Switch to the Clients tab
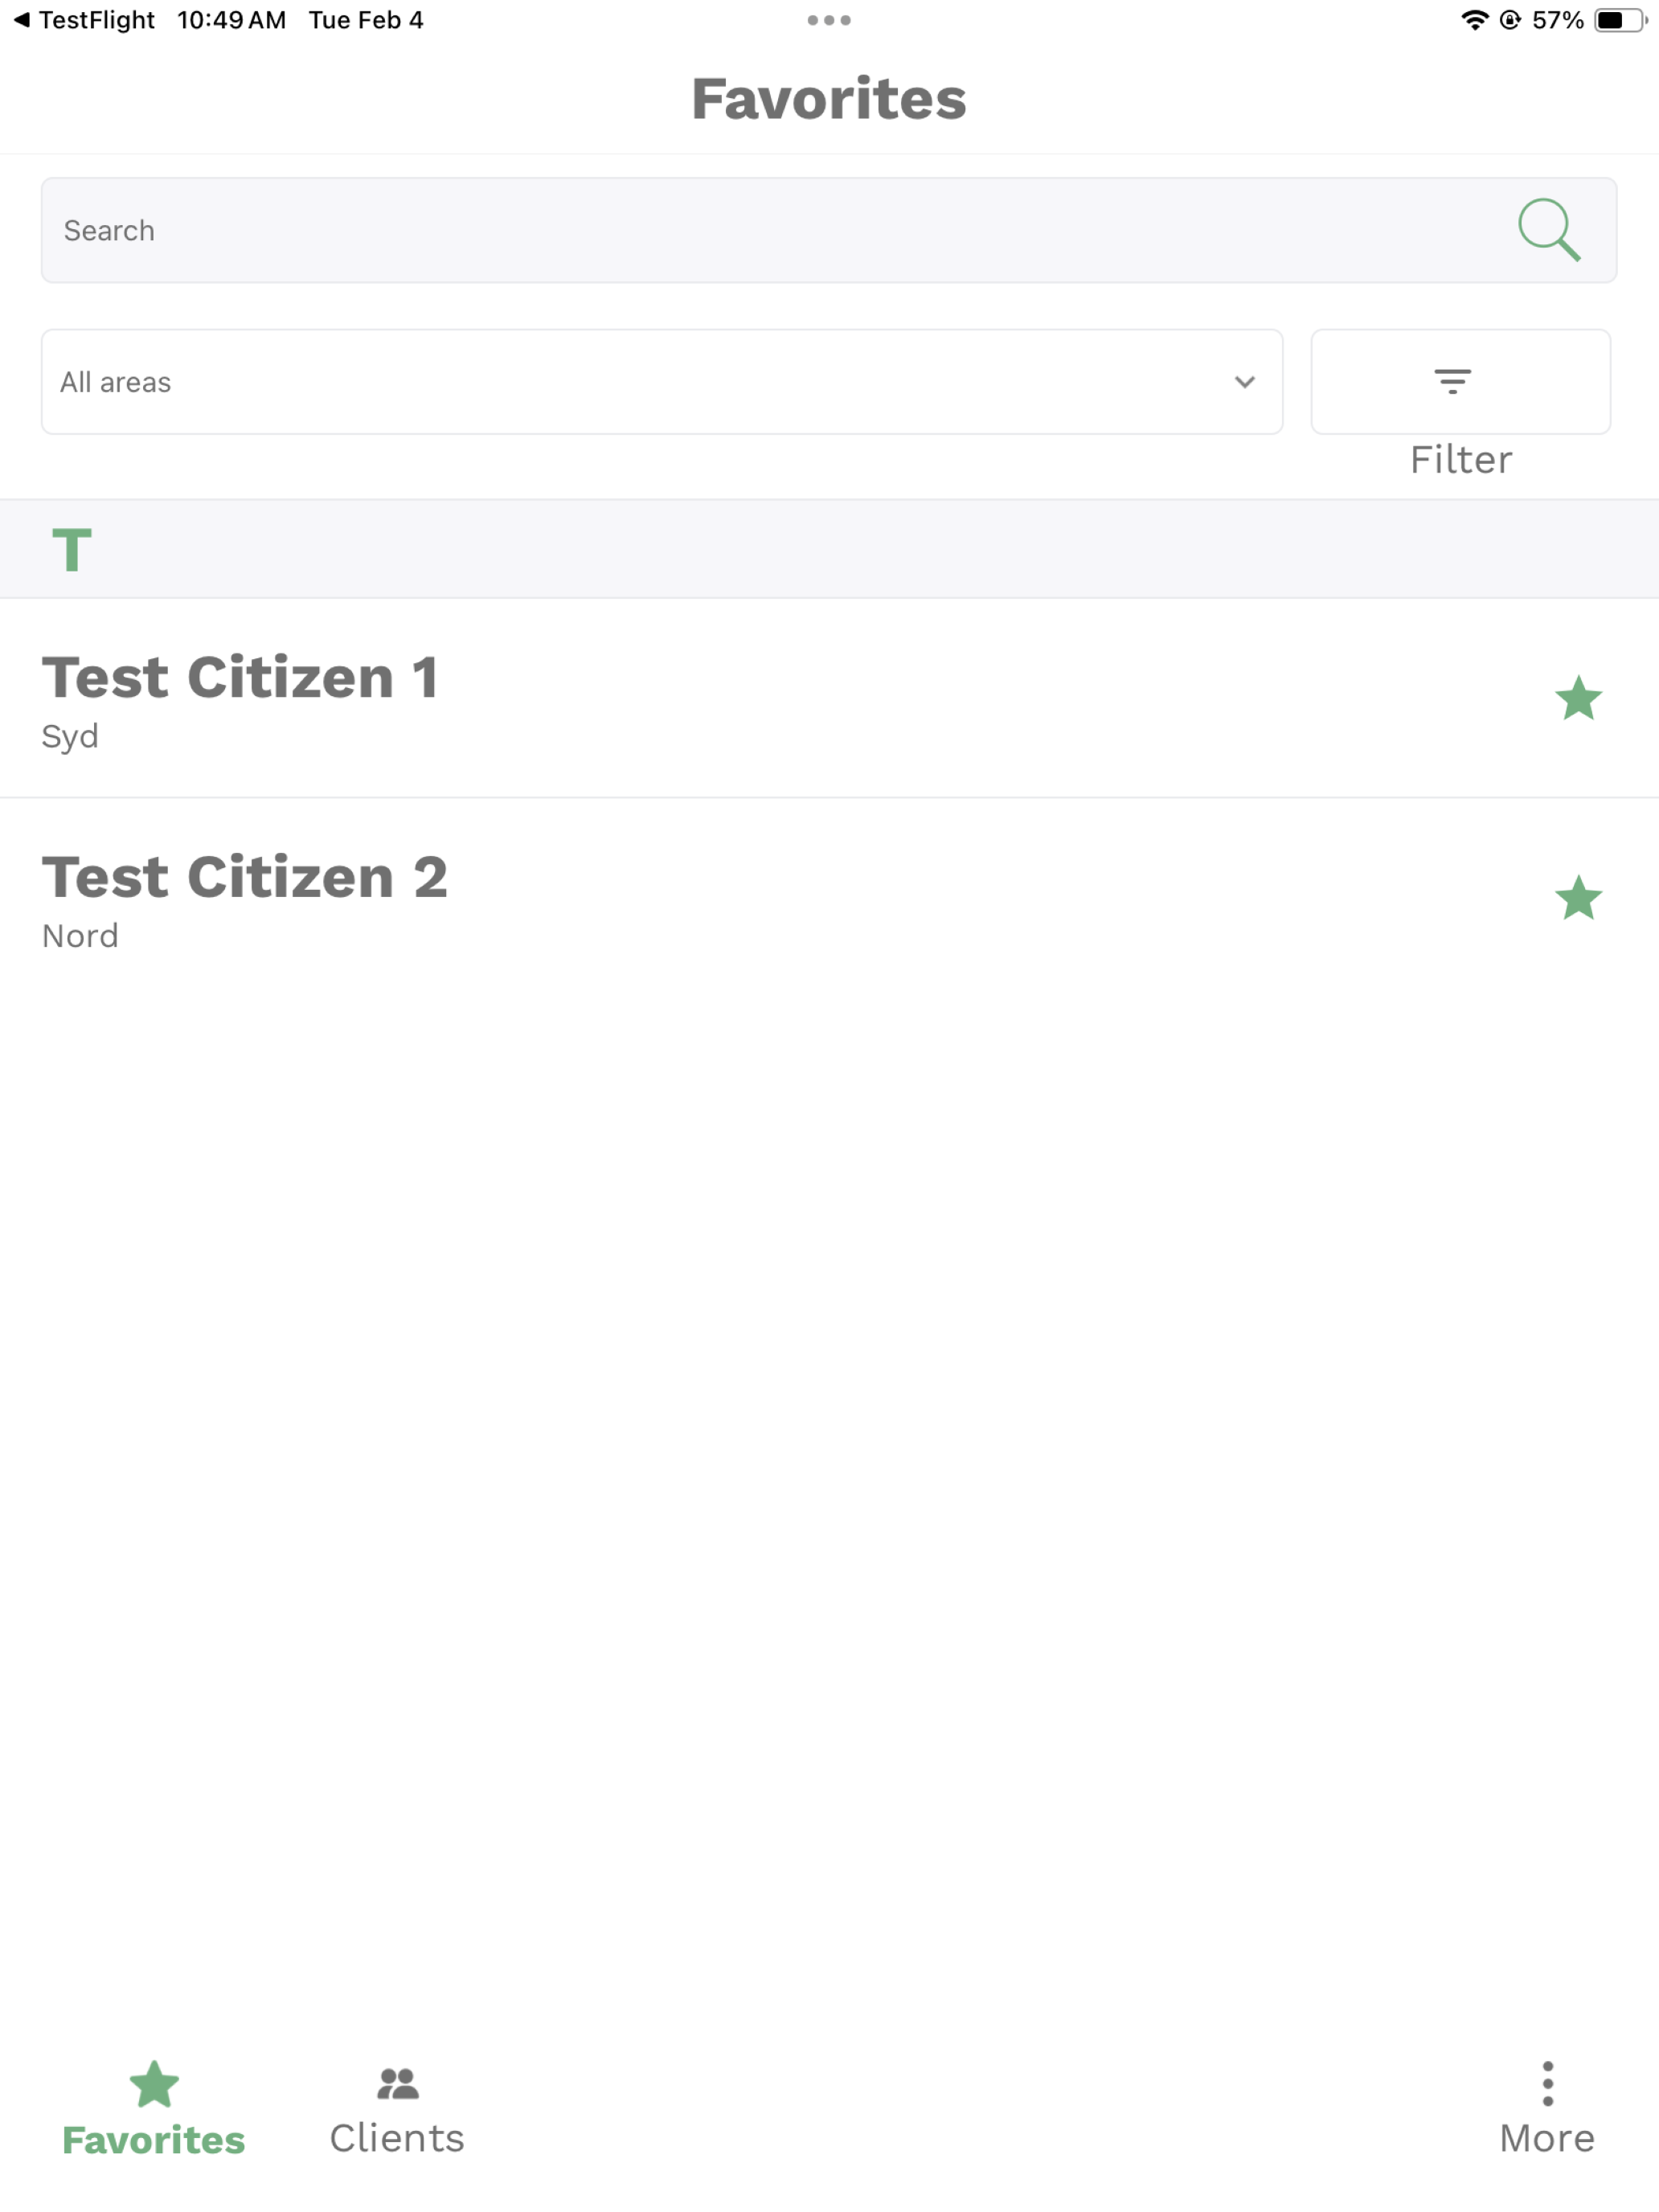 397,2111
